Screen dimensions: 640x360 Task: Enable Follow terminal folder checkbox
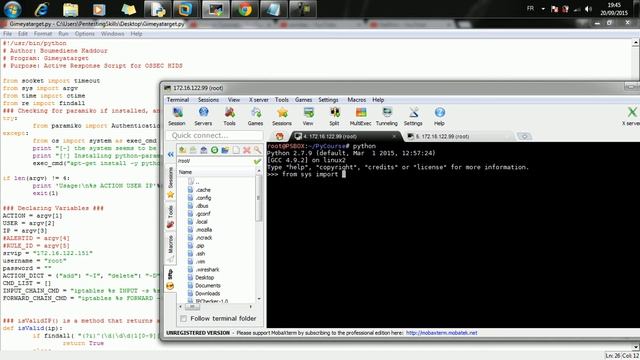[183, 318]
